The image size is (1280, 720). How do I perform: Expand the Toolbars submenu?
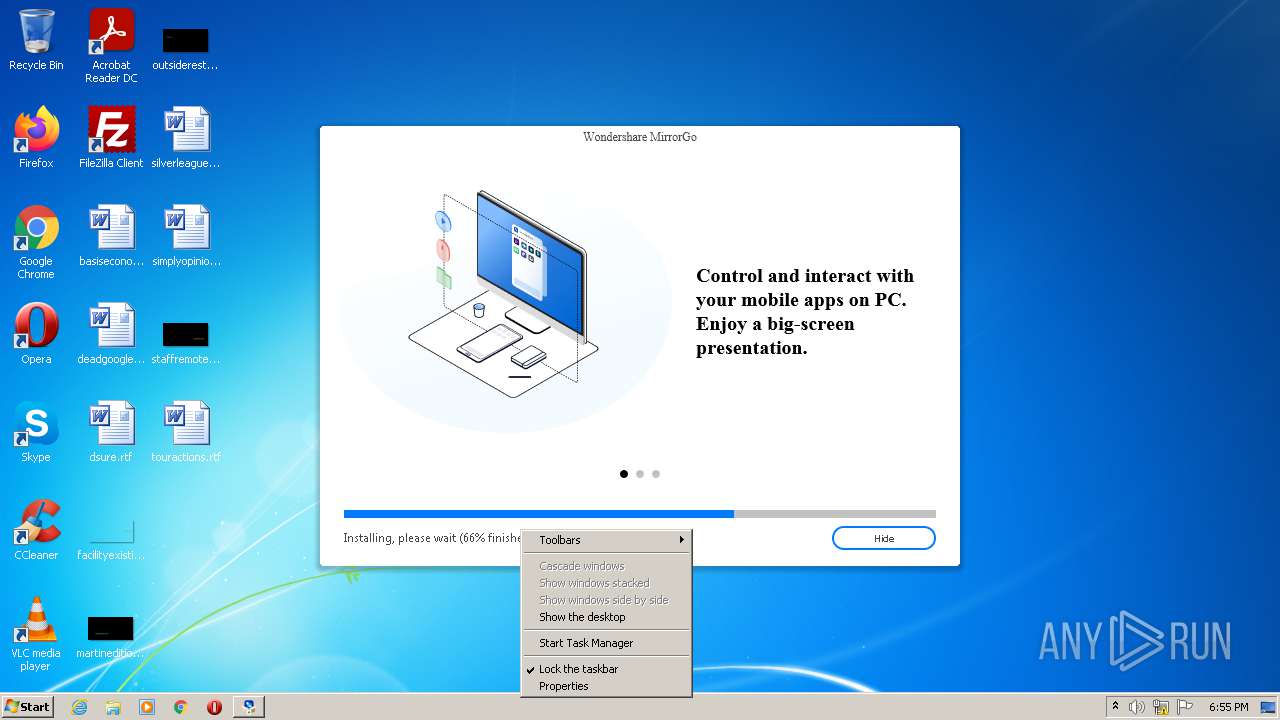(606, 540)
